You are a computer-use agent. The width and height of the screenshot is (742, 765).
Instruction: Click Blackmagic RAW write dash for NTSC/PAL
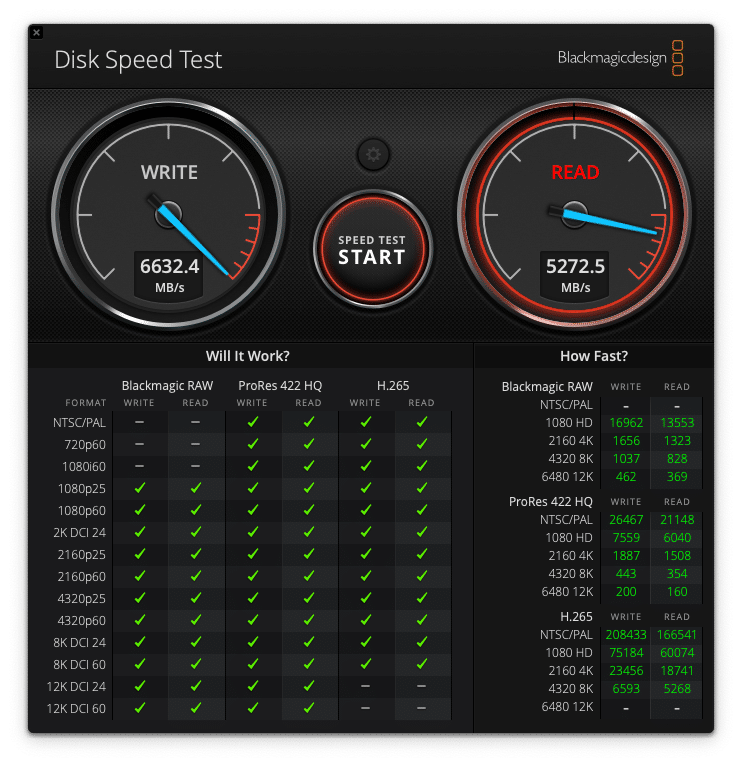pyautogui.click(x=140, y=422)
